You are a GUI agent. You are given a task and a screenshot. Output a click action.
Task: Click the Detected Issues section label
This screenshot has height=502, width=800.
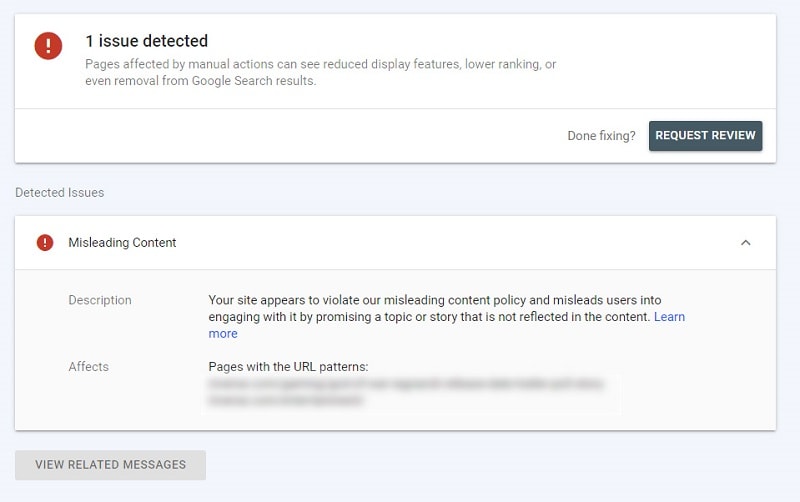(59, 192)
